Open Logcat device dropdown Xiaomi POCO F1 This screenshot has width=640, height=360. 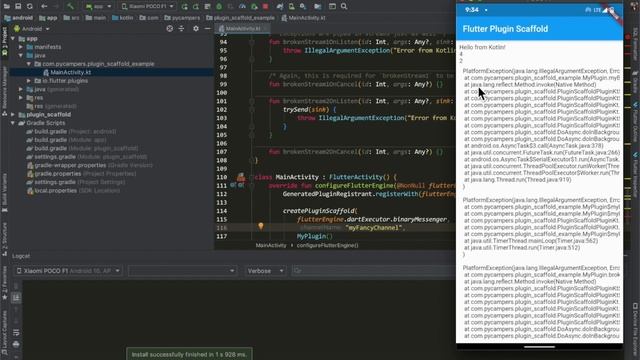68,271
